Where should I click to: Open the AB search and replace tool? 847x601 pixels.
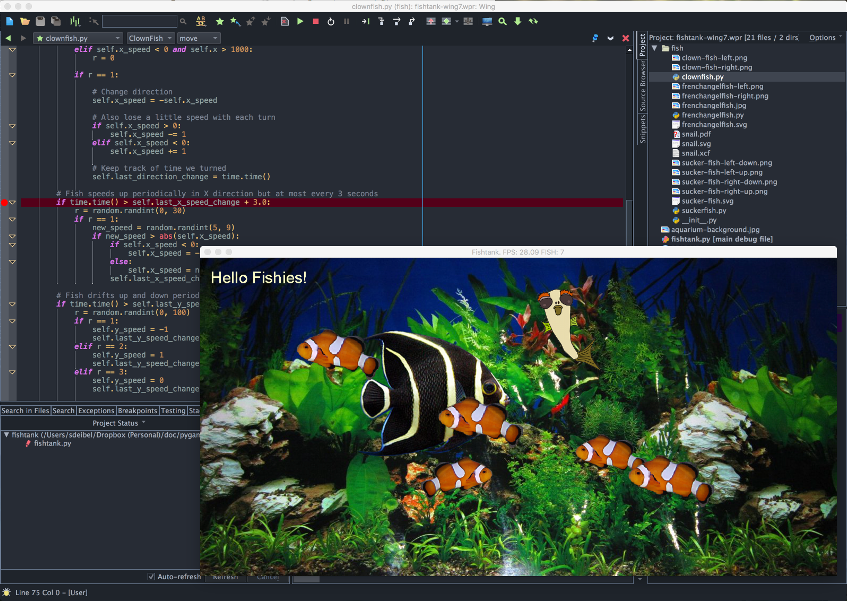(201, 22)
